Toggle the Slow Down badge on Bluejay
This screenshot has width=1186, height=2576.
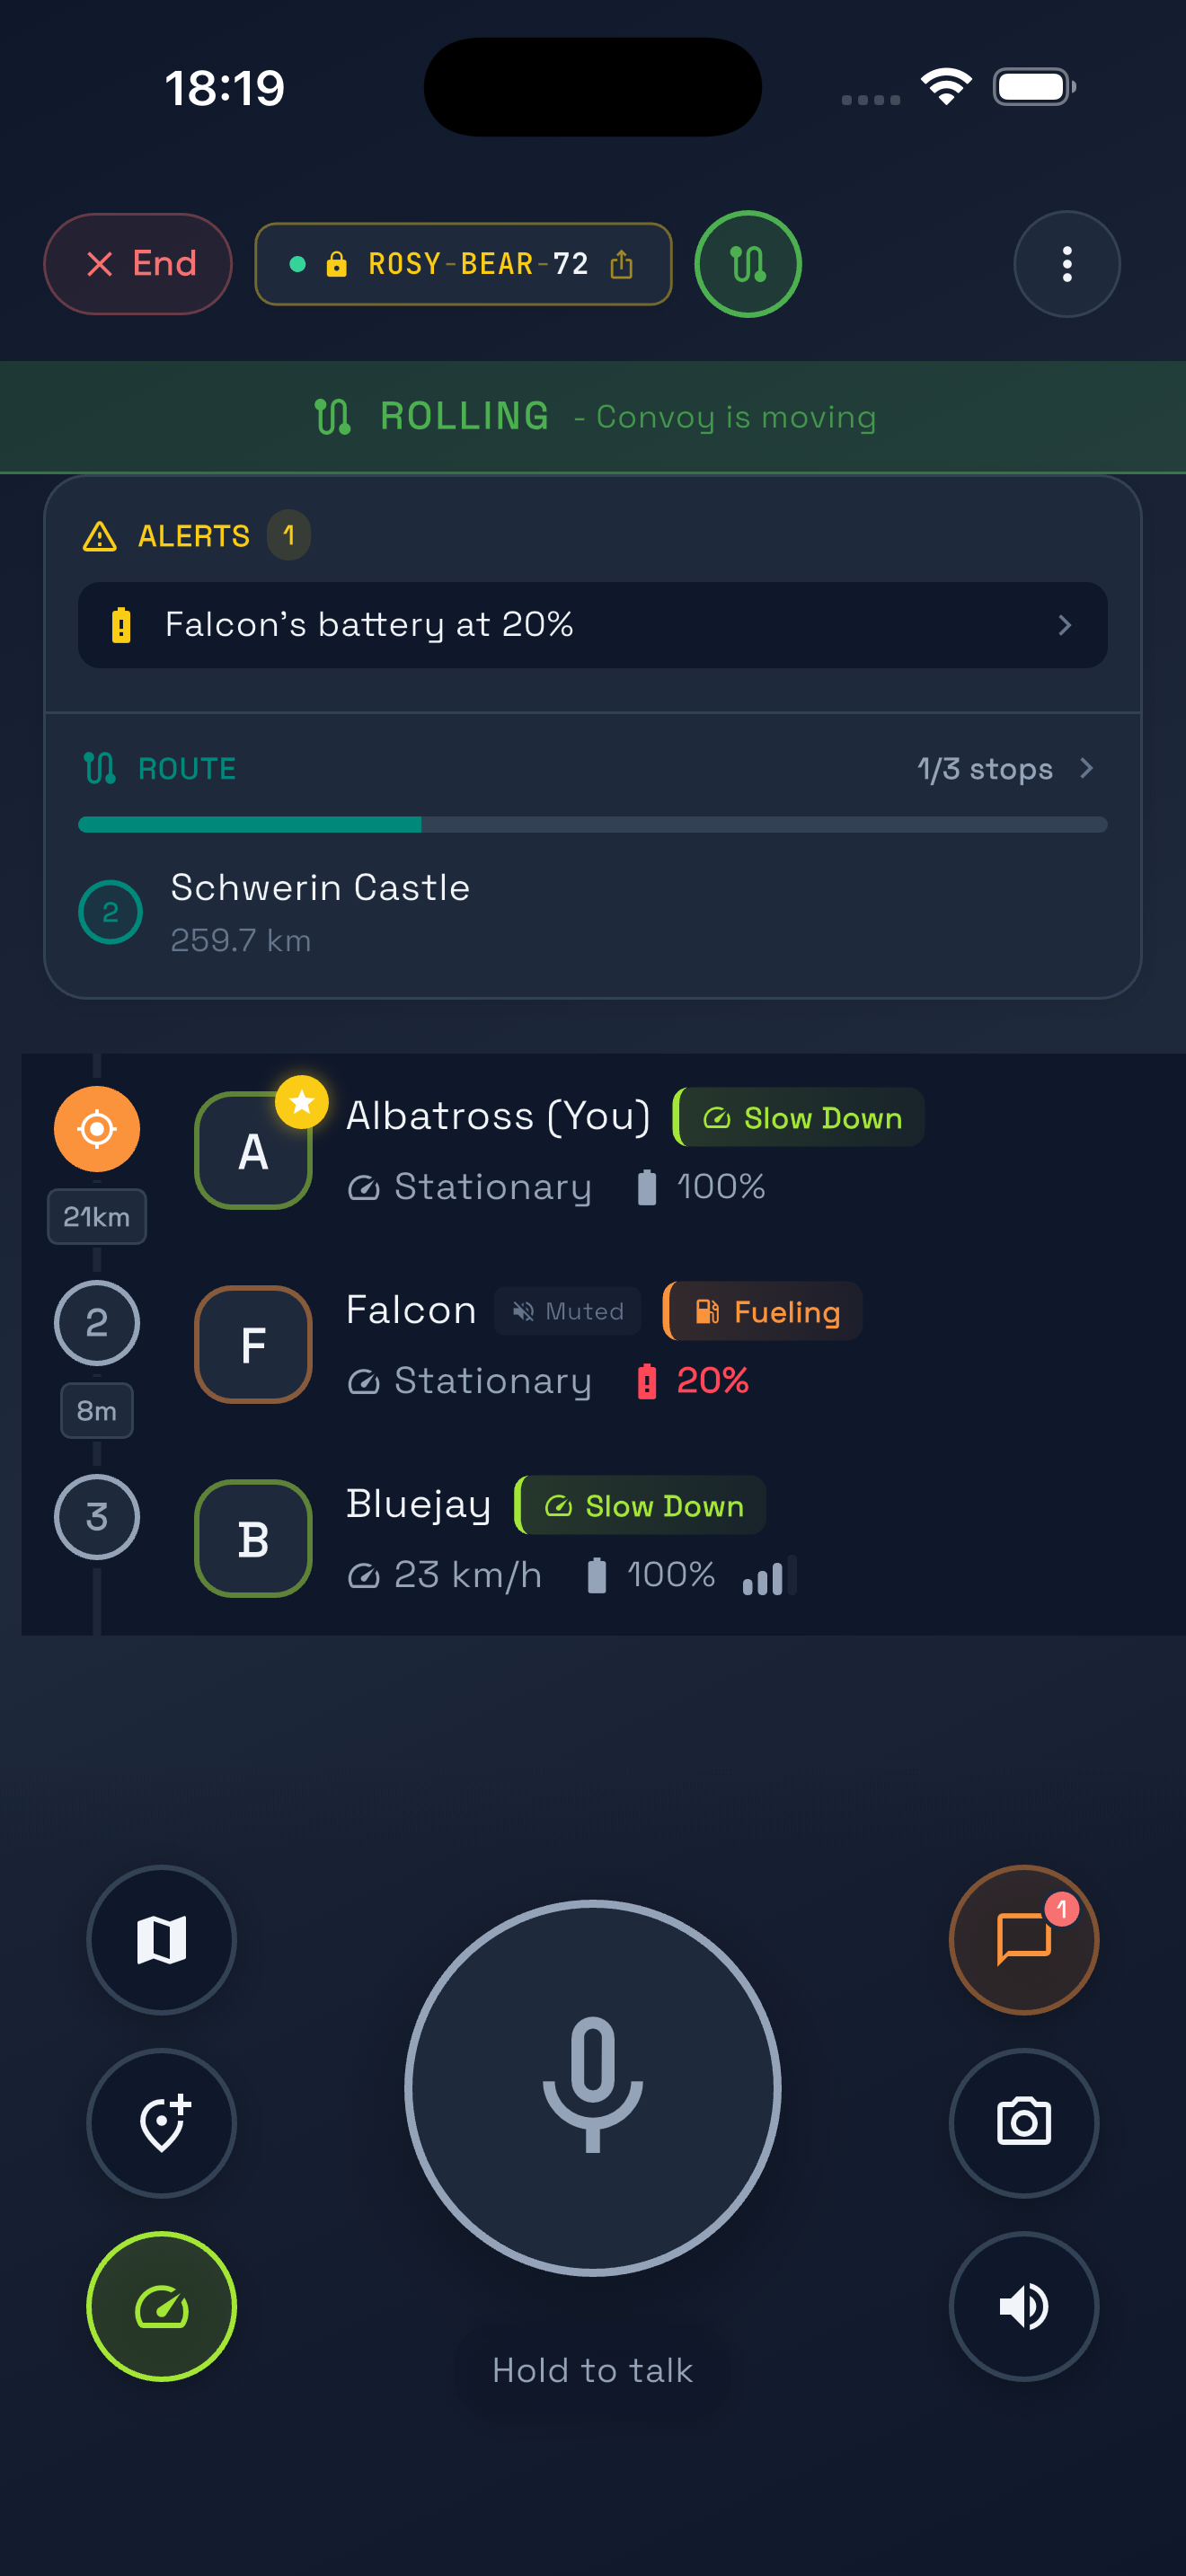pos(639,1506)
